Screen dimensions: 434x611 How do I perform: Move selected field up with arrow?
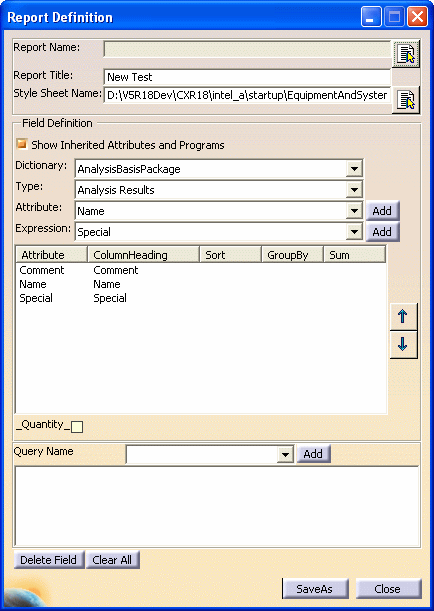[403, 316]
